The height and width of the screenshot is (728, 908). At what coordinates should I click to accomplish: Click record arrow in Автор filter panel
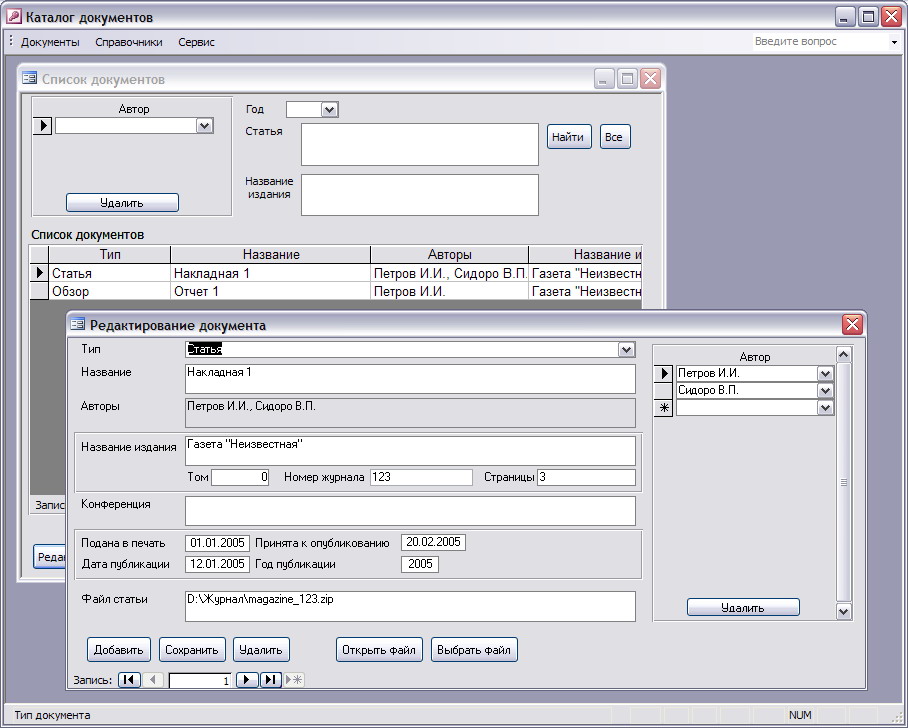[43, 126]
